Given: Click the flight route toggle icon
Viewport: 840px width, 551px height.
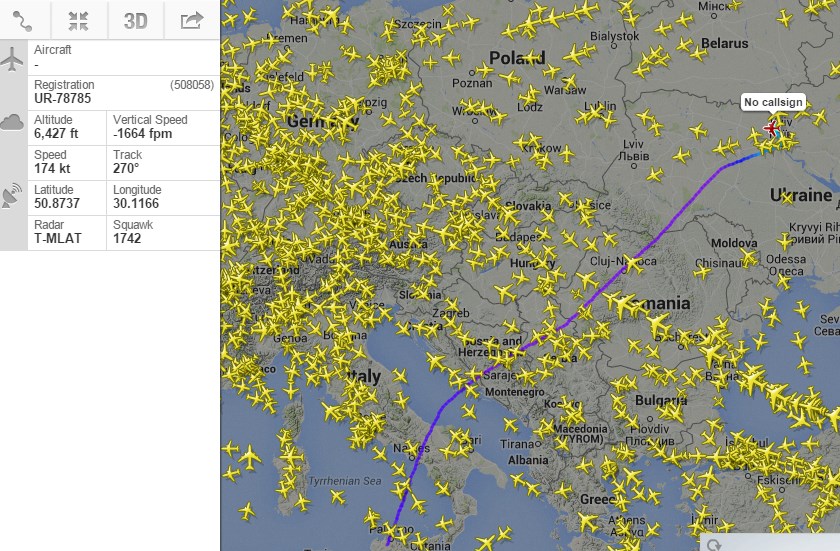Looking at the screenshot, I should [24, 21].
